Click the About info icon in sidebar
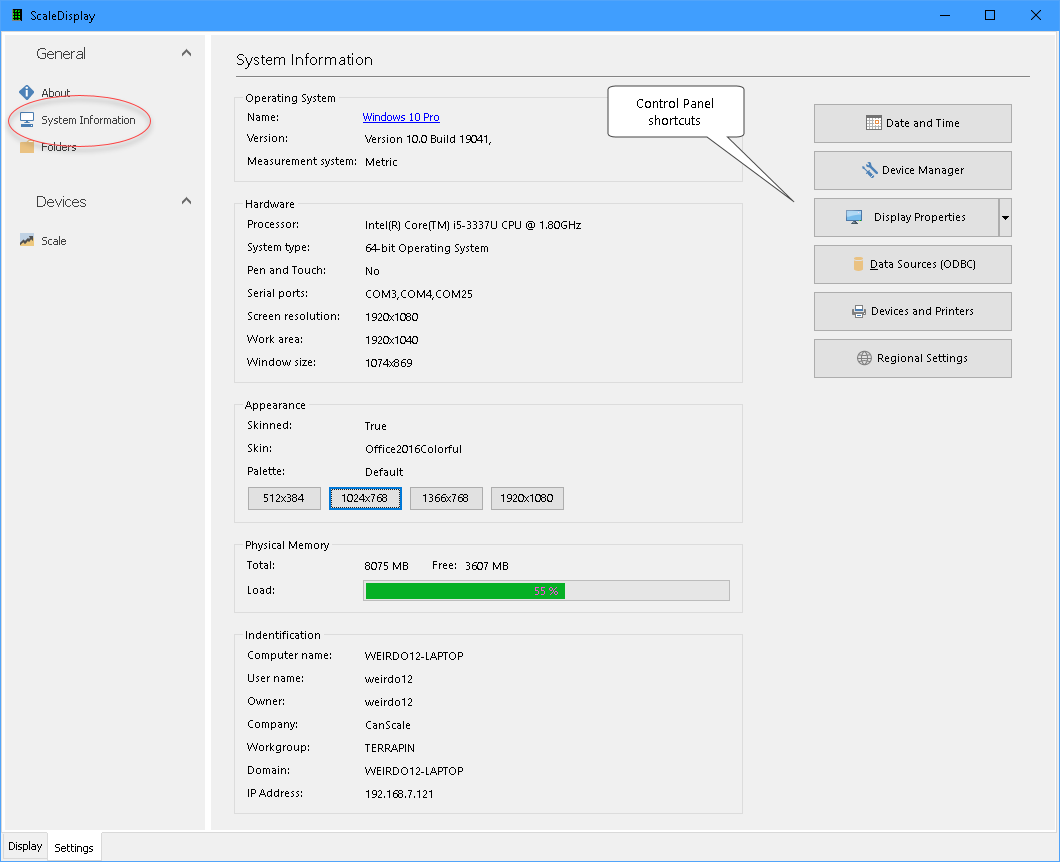 (27, 93)
